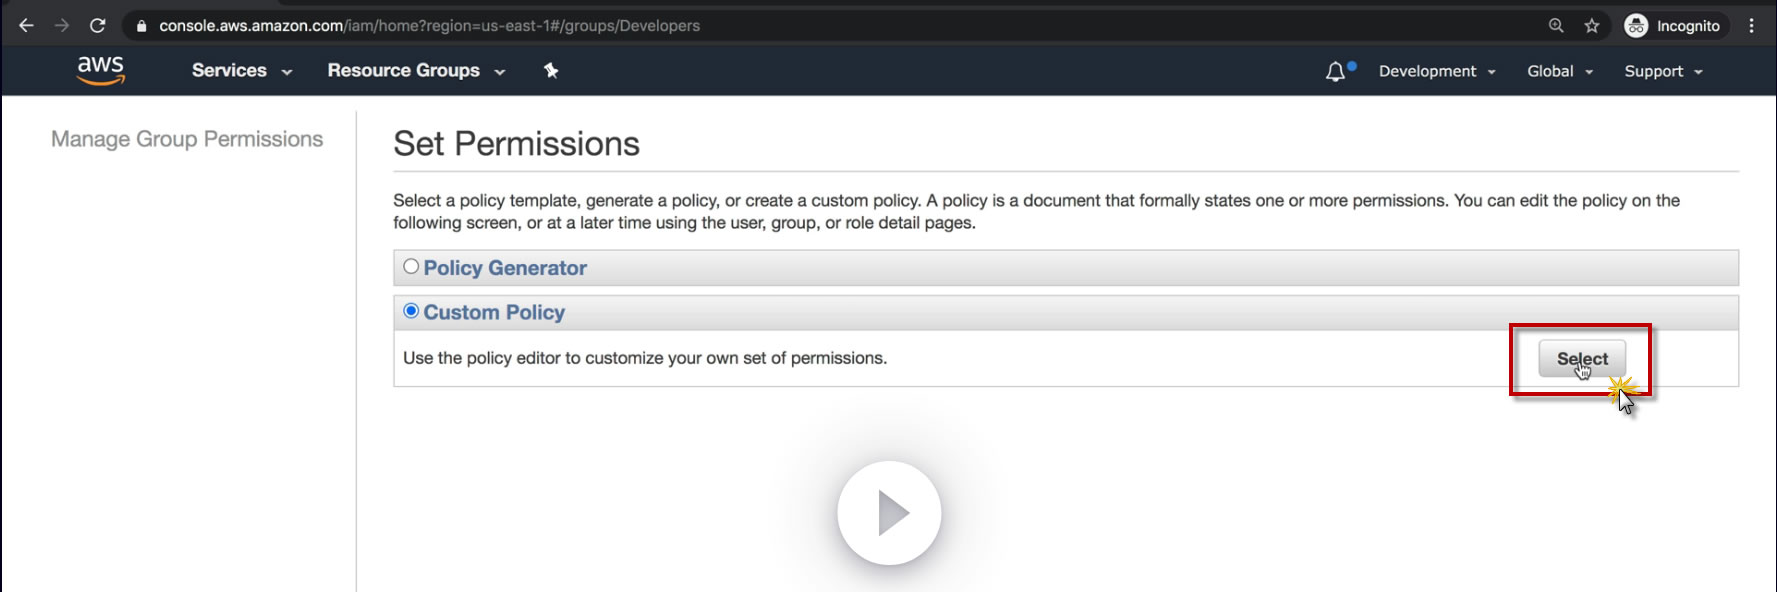Open the Support menu
Image resolution: width=1777 pixels, height=592 pixels.
pyautogui.click(x=1663, y=71)
